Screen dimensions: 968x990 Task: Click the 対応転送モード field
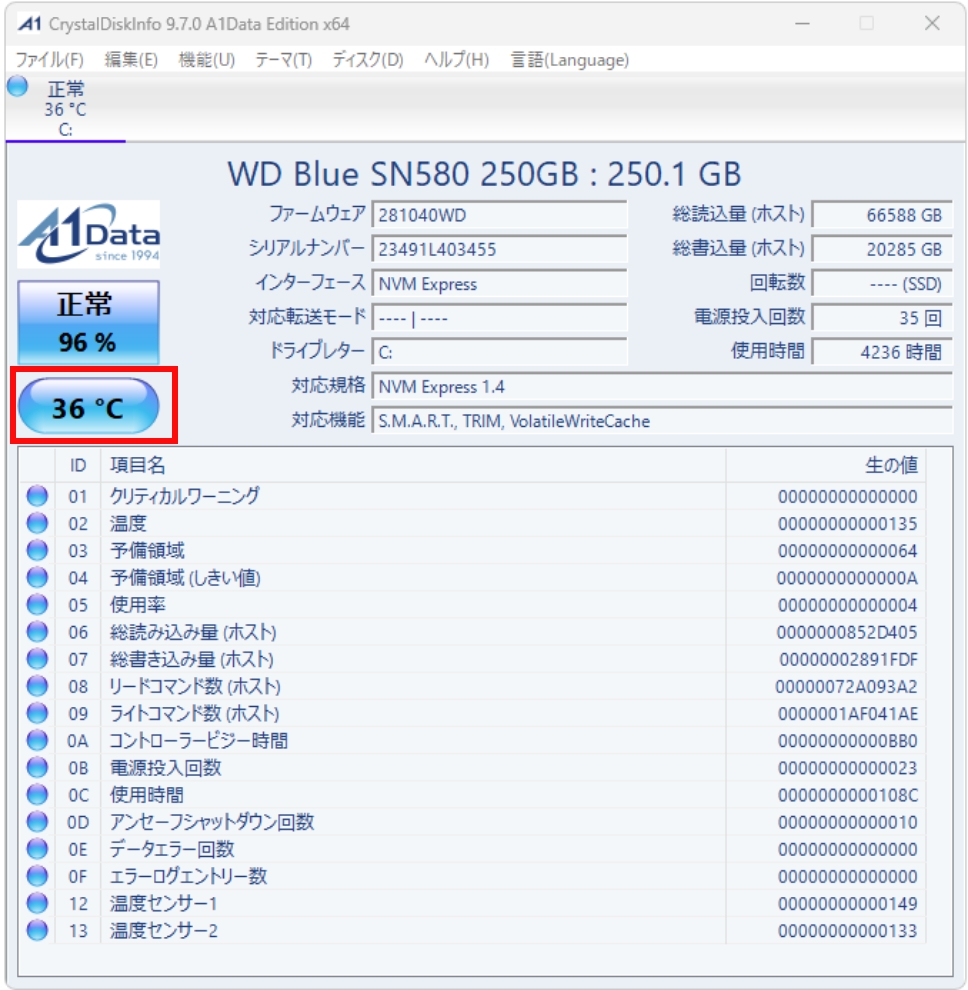pyautogui.click(x=499, y=318)
